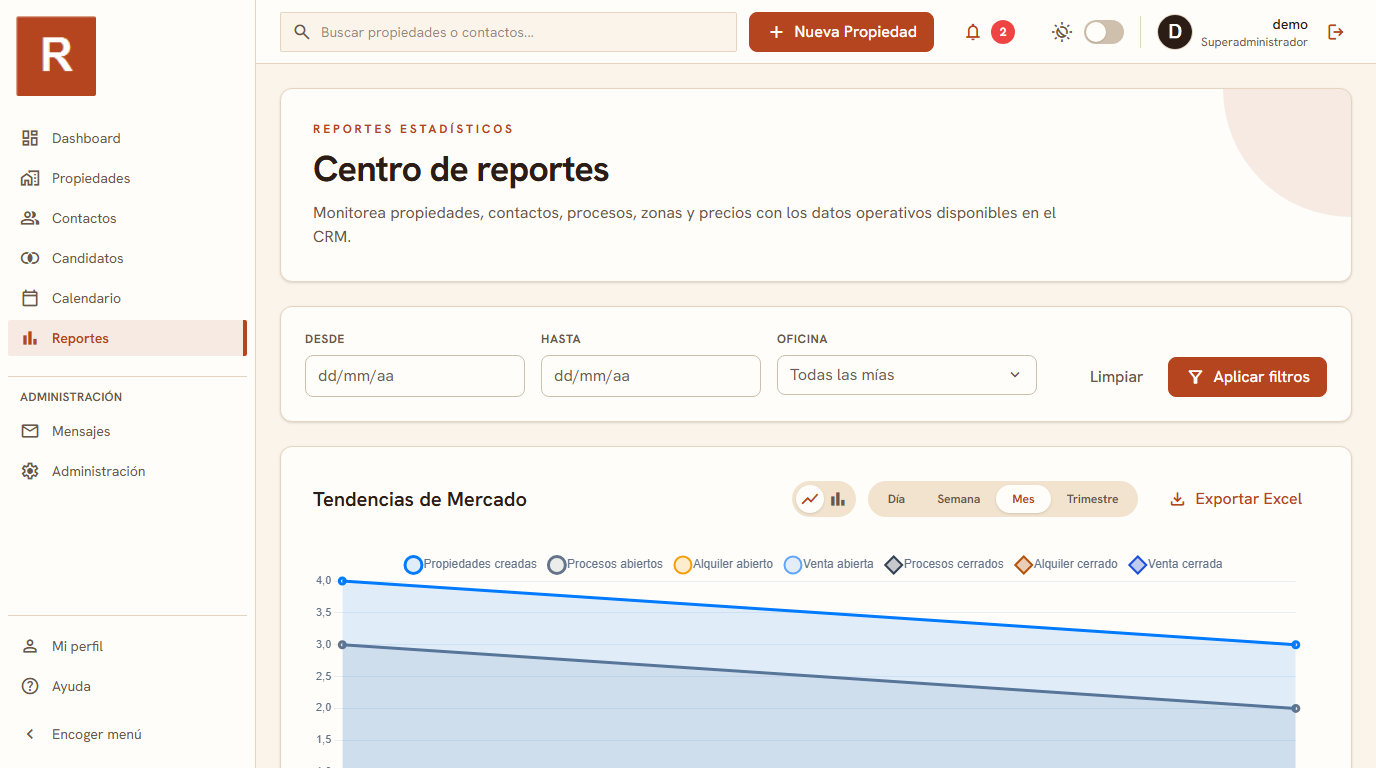Open the Ayuda help page

(x=127, y=686)
